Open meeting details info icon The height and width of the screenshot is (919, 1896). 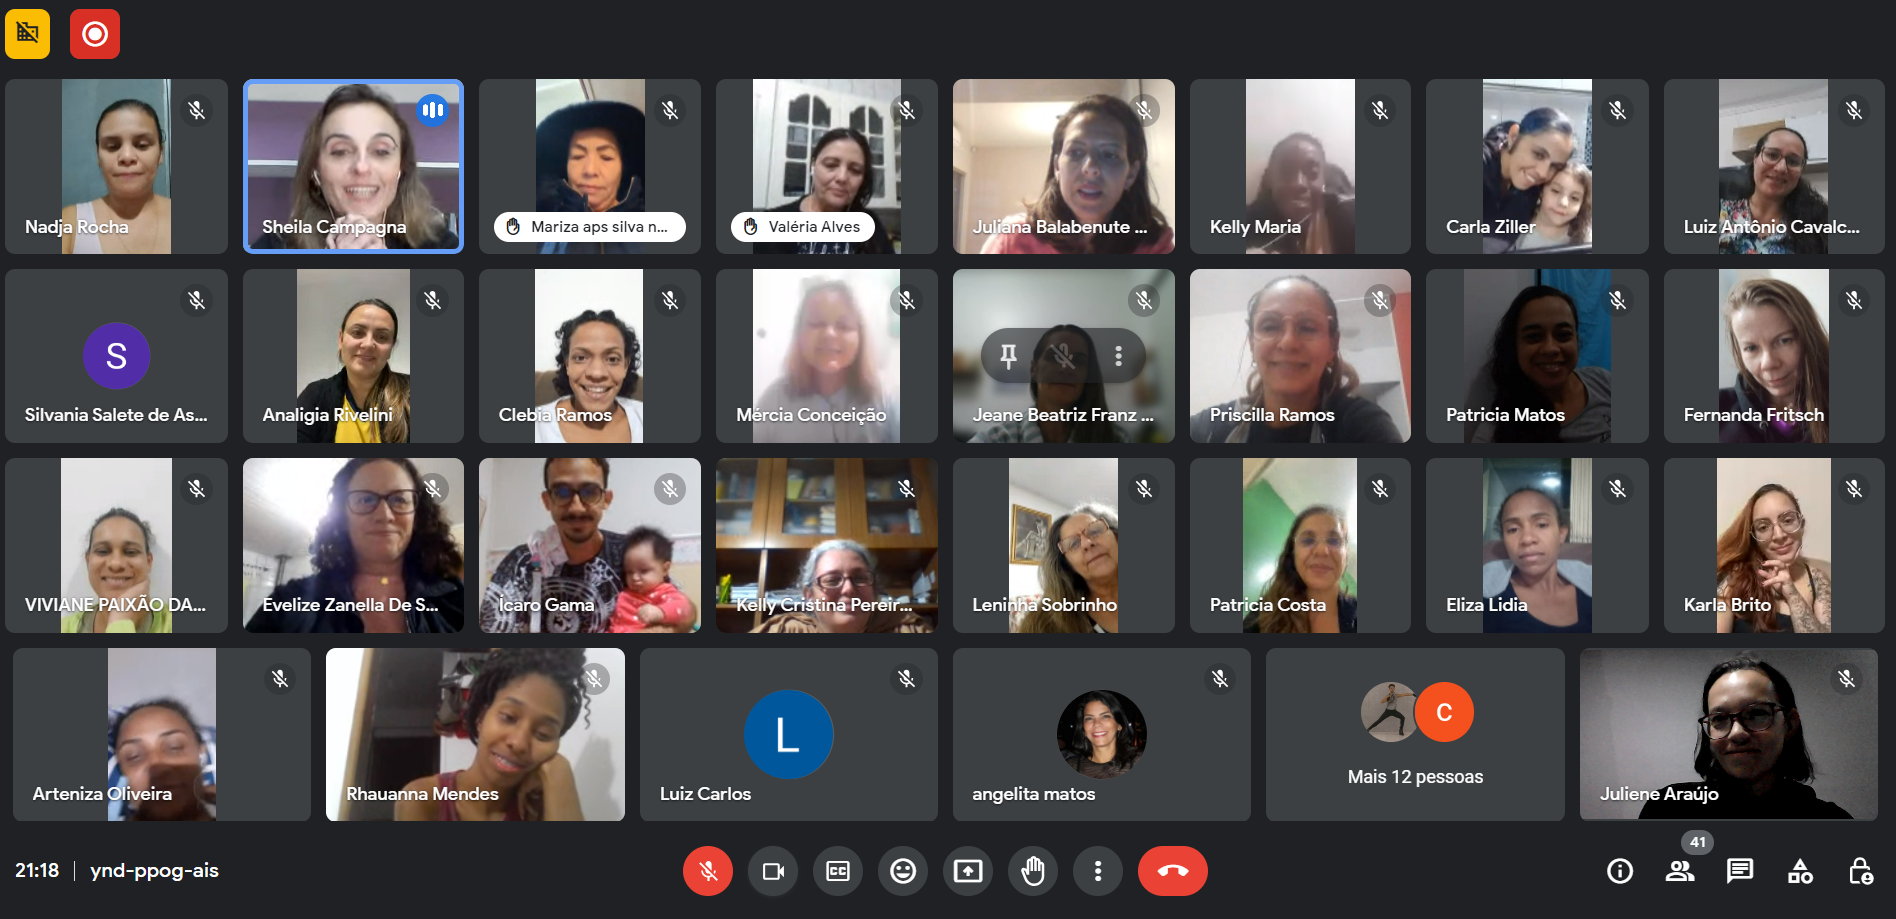coord(1620,871)
